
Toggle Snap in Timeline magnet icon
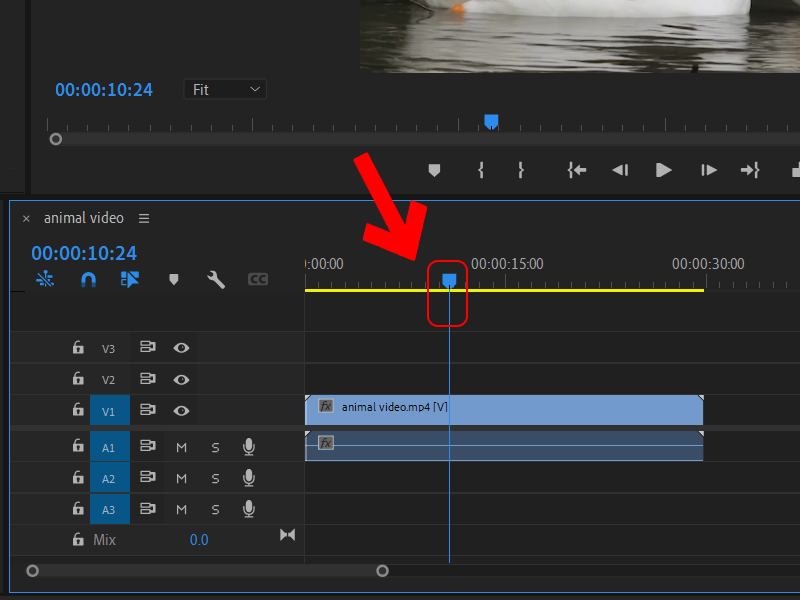point(88,279)
